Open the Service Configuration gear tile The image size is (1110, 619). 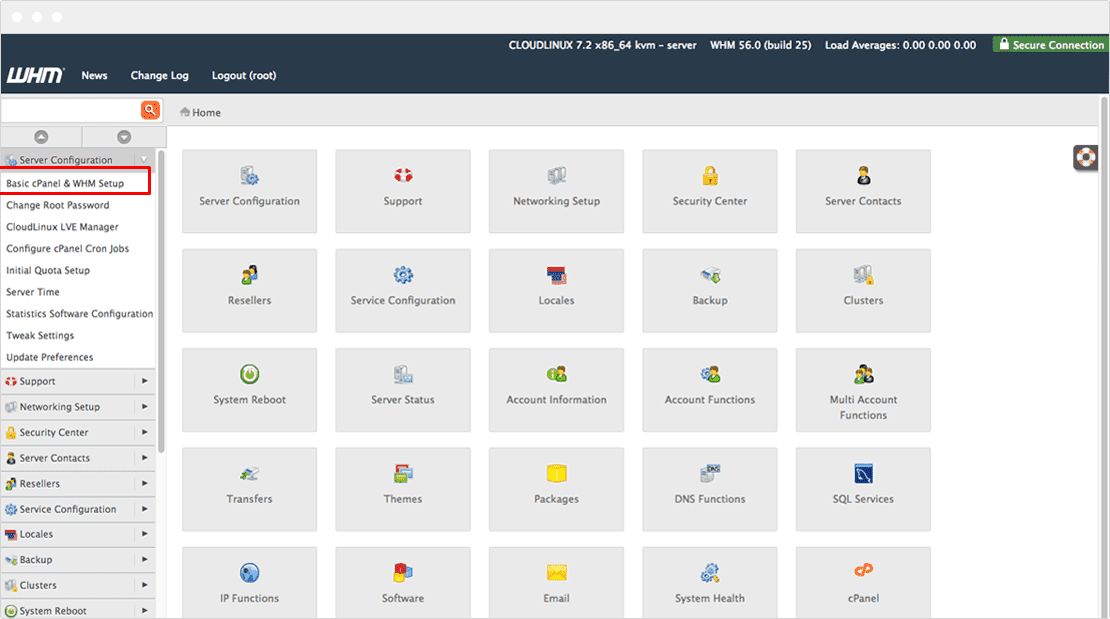pos(403,290)
